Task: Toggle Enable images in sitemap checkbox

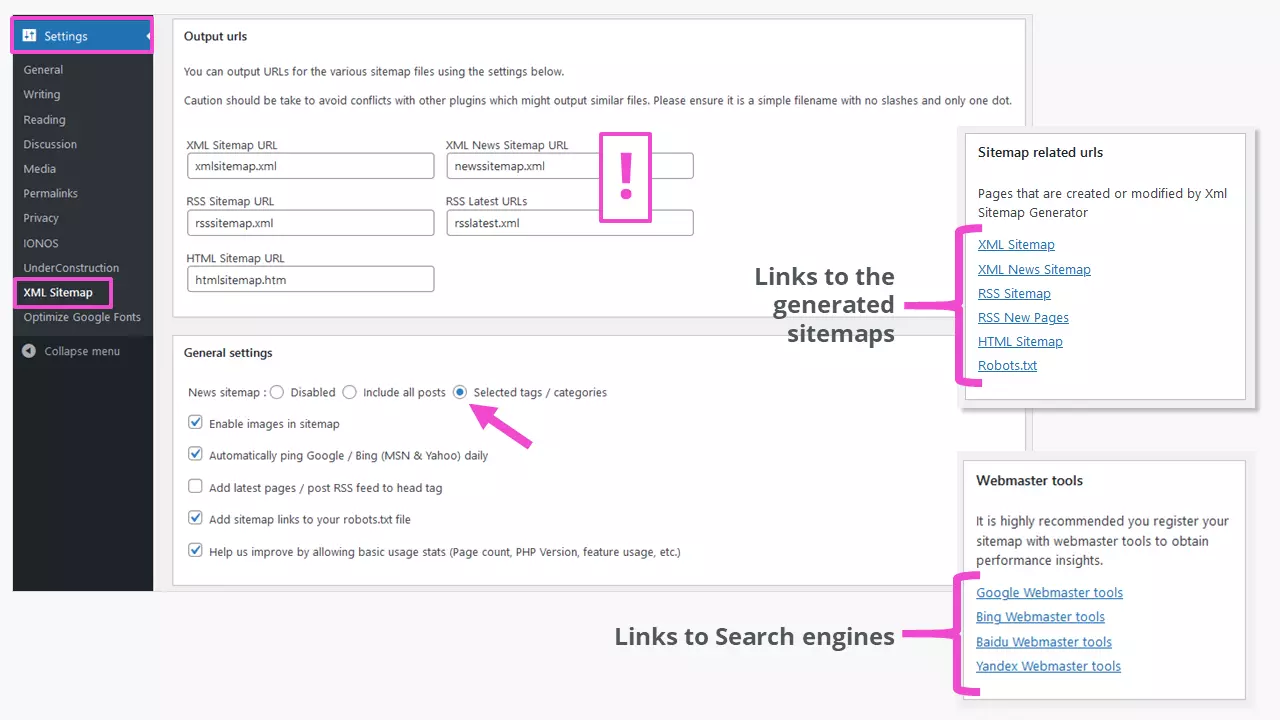Action: 196,423
